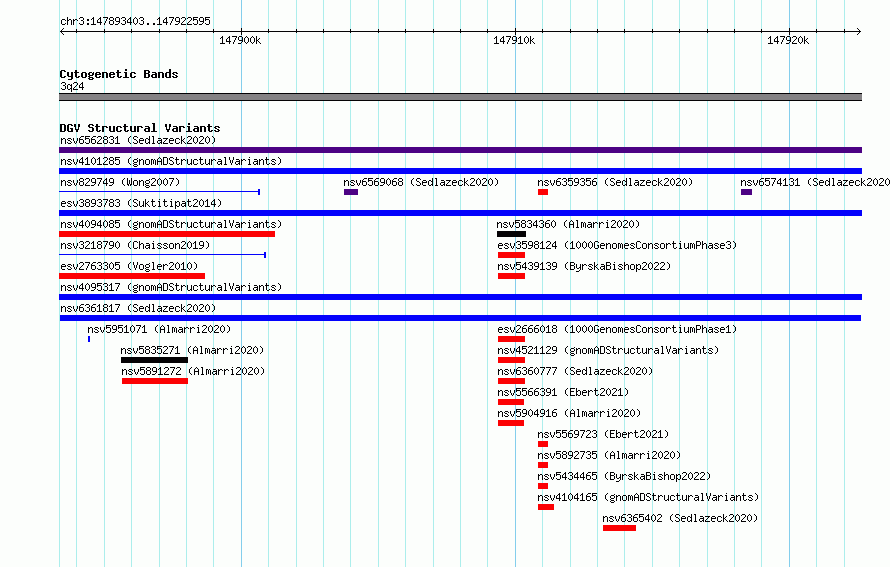Open nsv4521129 (gnomADStructuralVariants) label

pos(608,350)
